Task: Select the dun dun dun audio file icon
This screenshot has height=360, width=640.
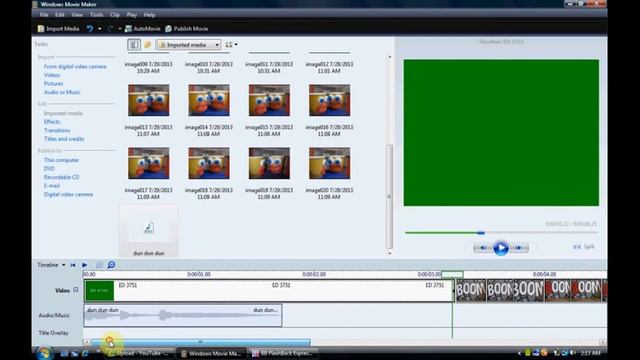Action: point(149,227)
